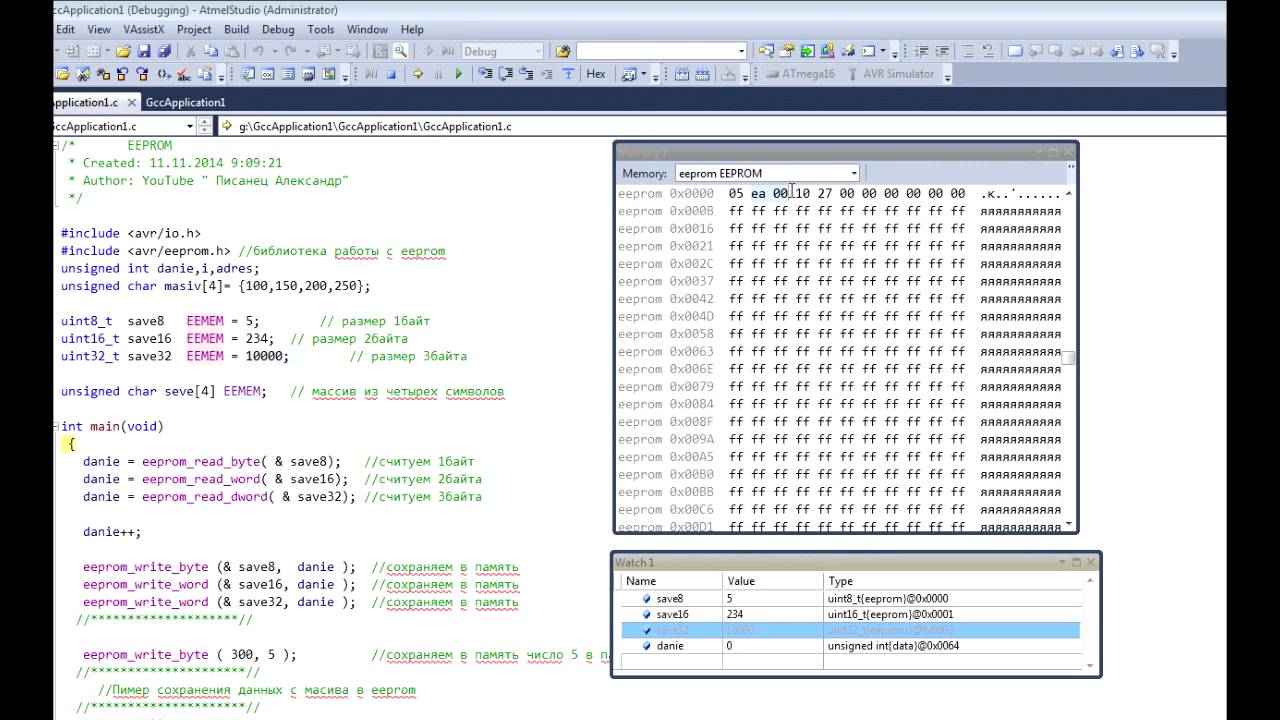The image size is (1280, 720).
Task: Open the Debug menu
Action: pos(277,29)
